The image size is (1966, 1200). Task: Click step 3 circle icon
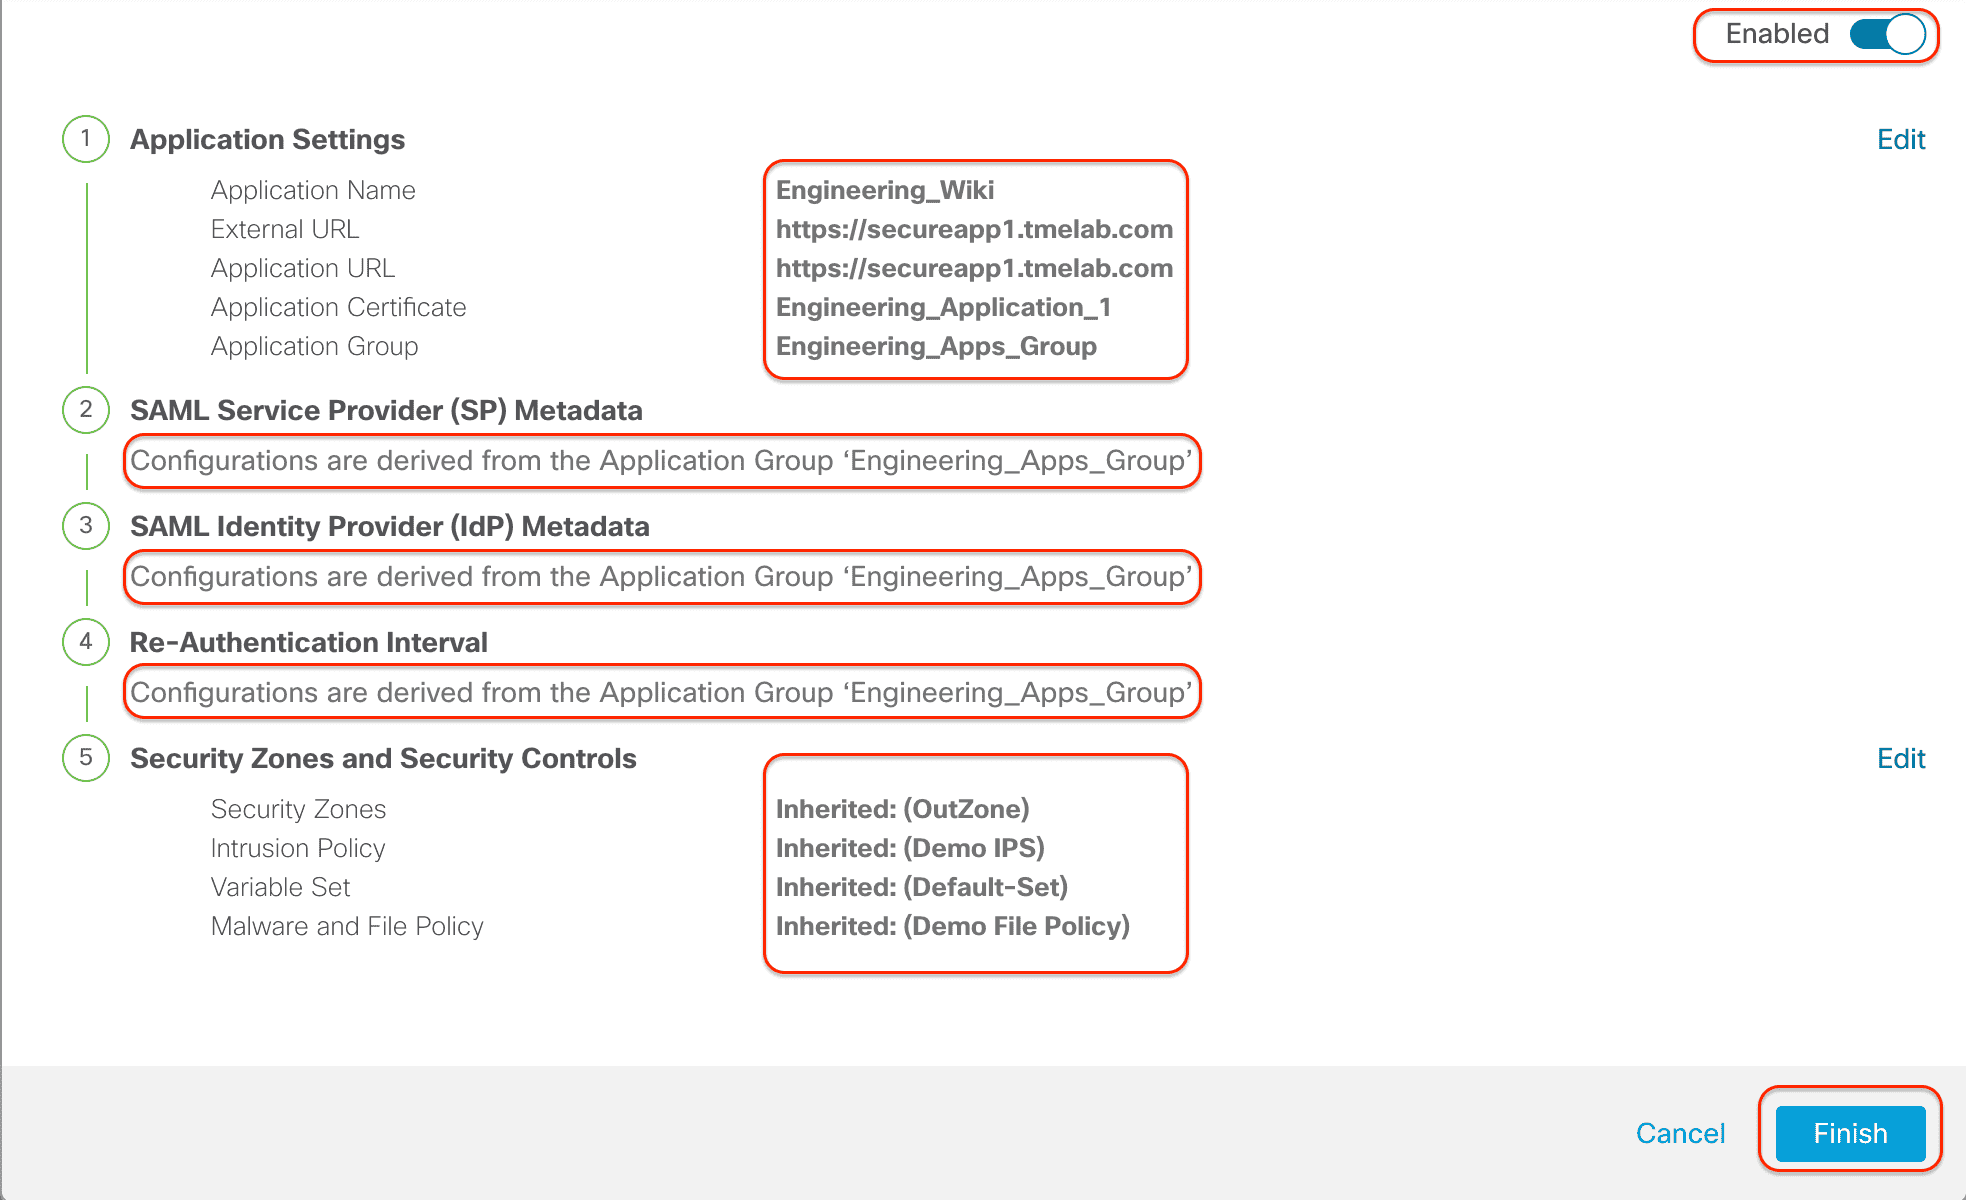86,525
